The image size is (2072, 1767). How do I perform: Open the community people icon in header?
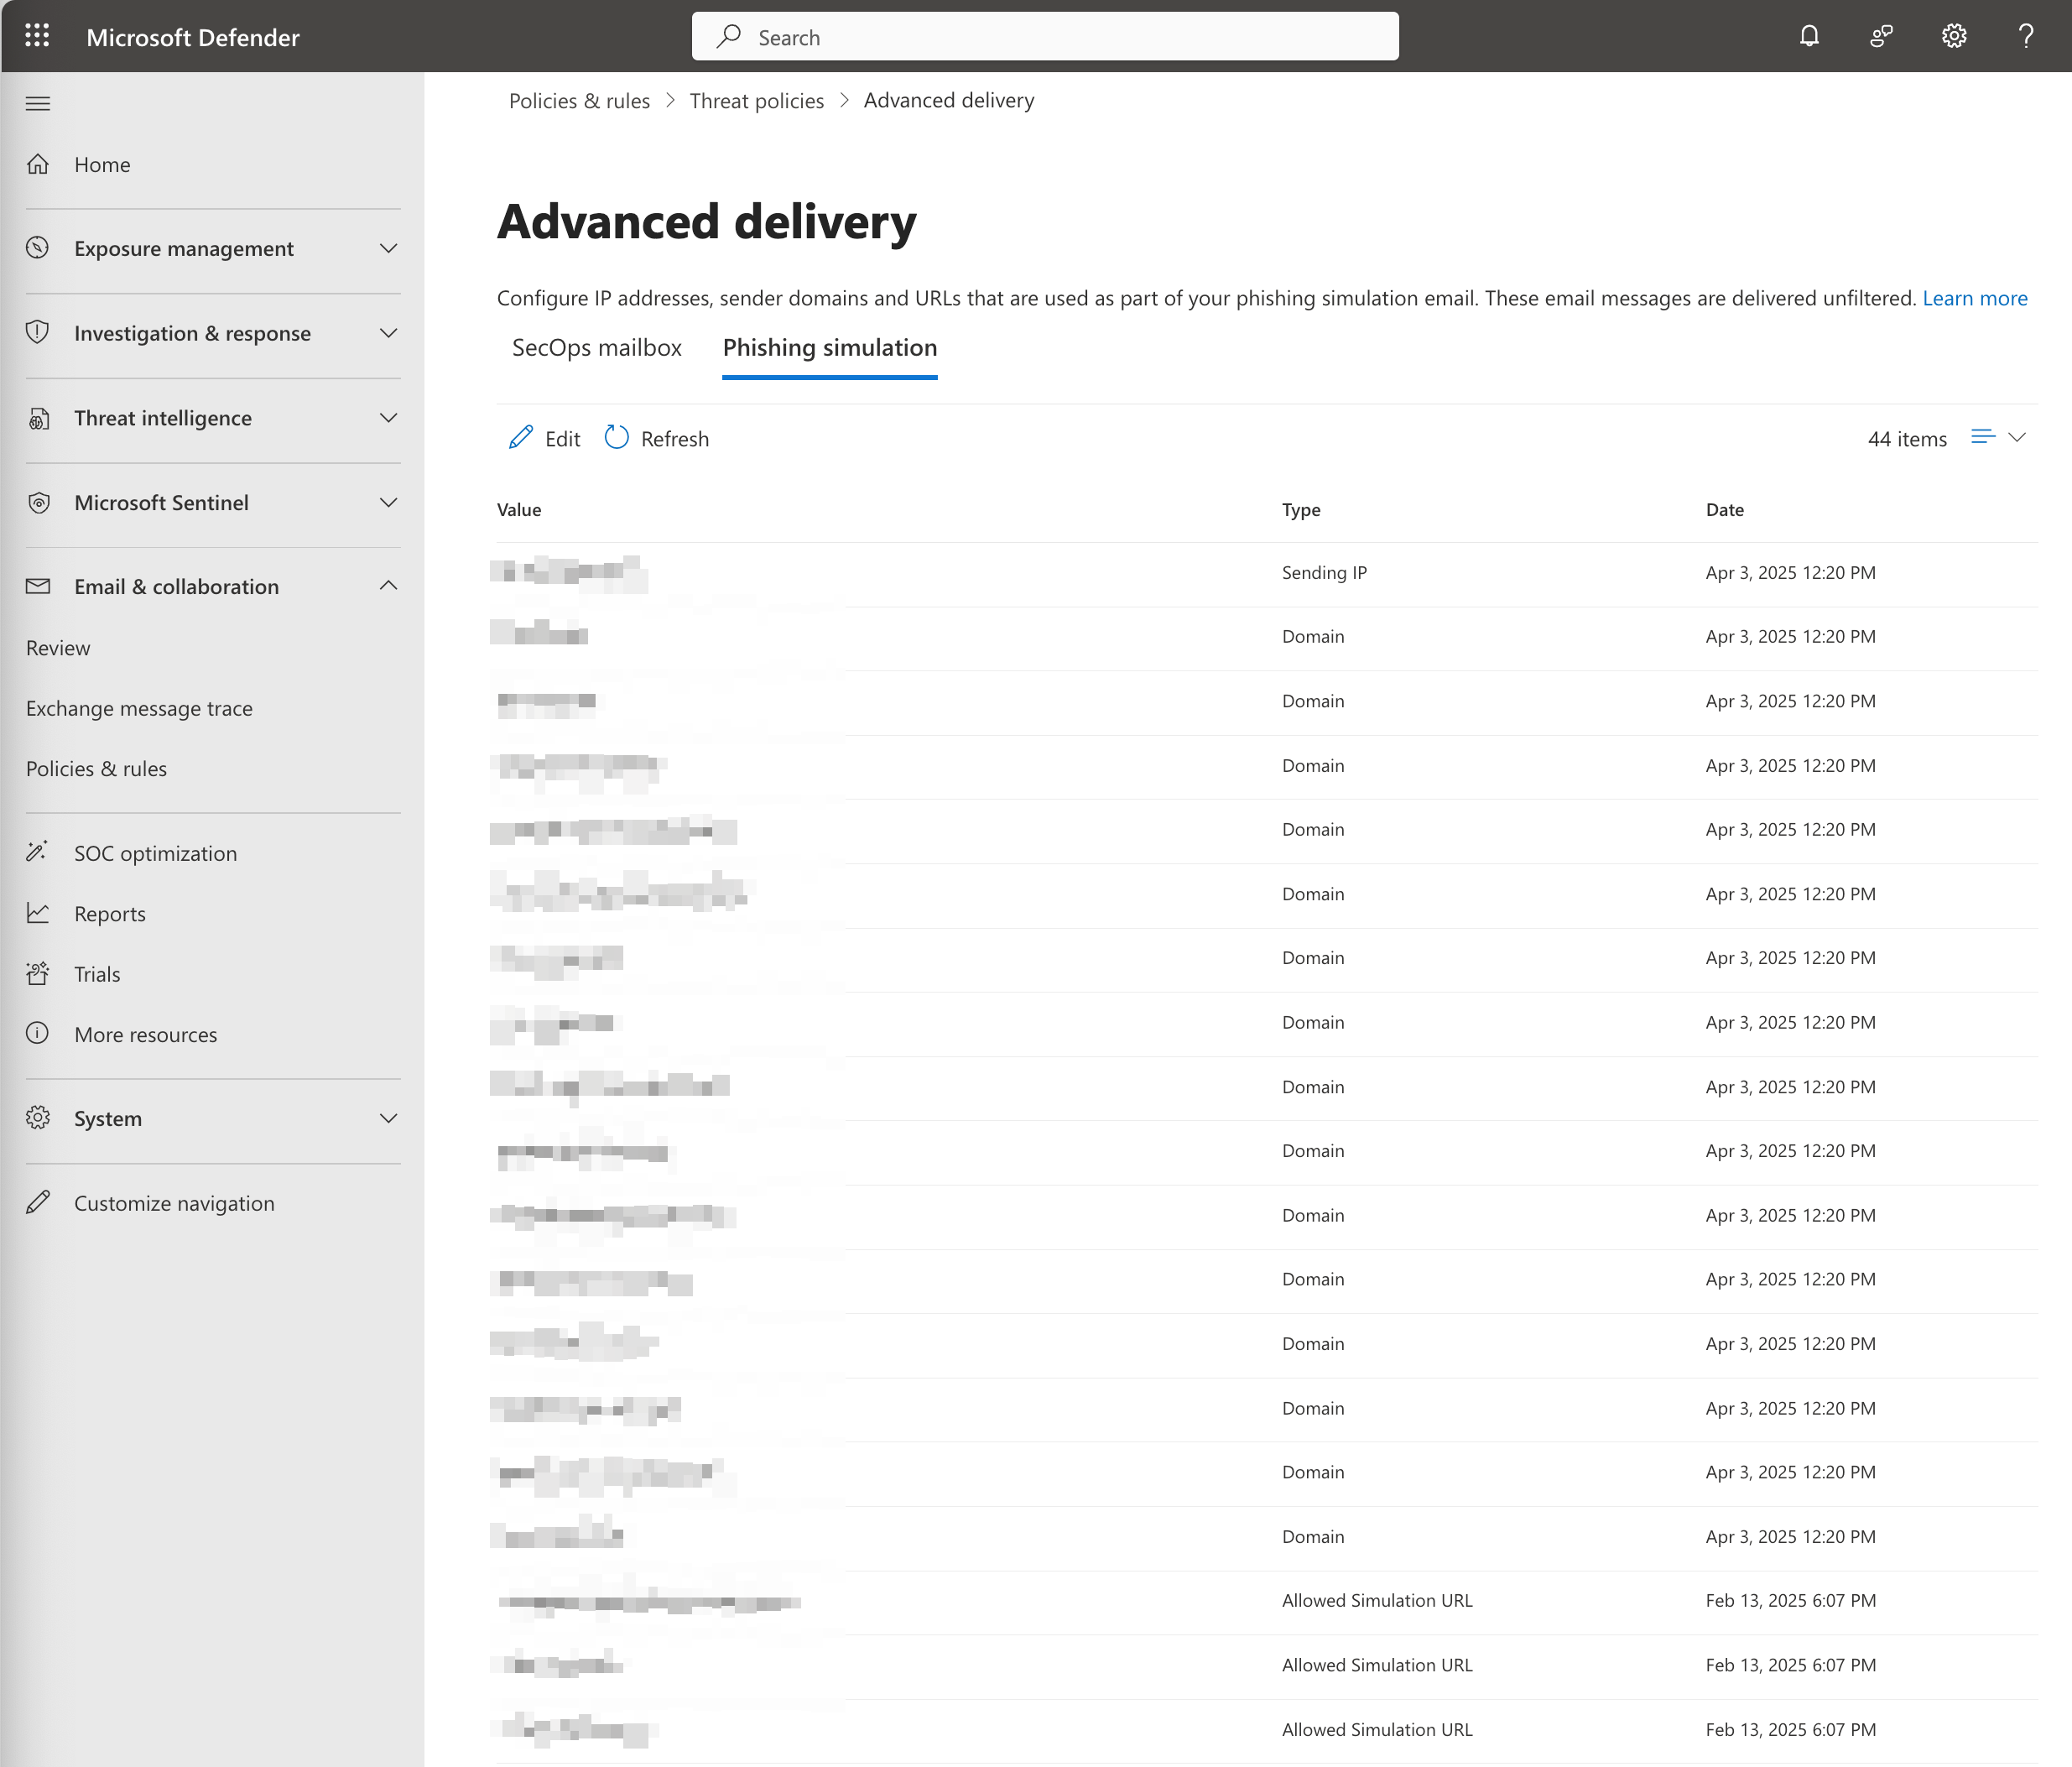(x=1881, y=37)
